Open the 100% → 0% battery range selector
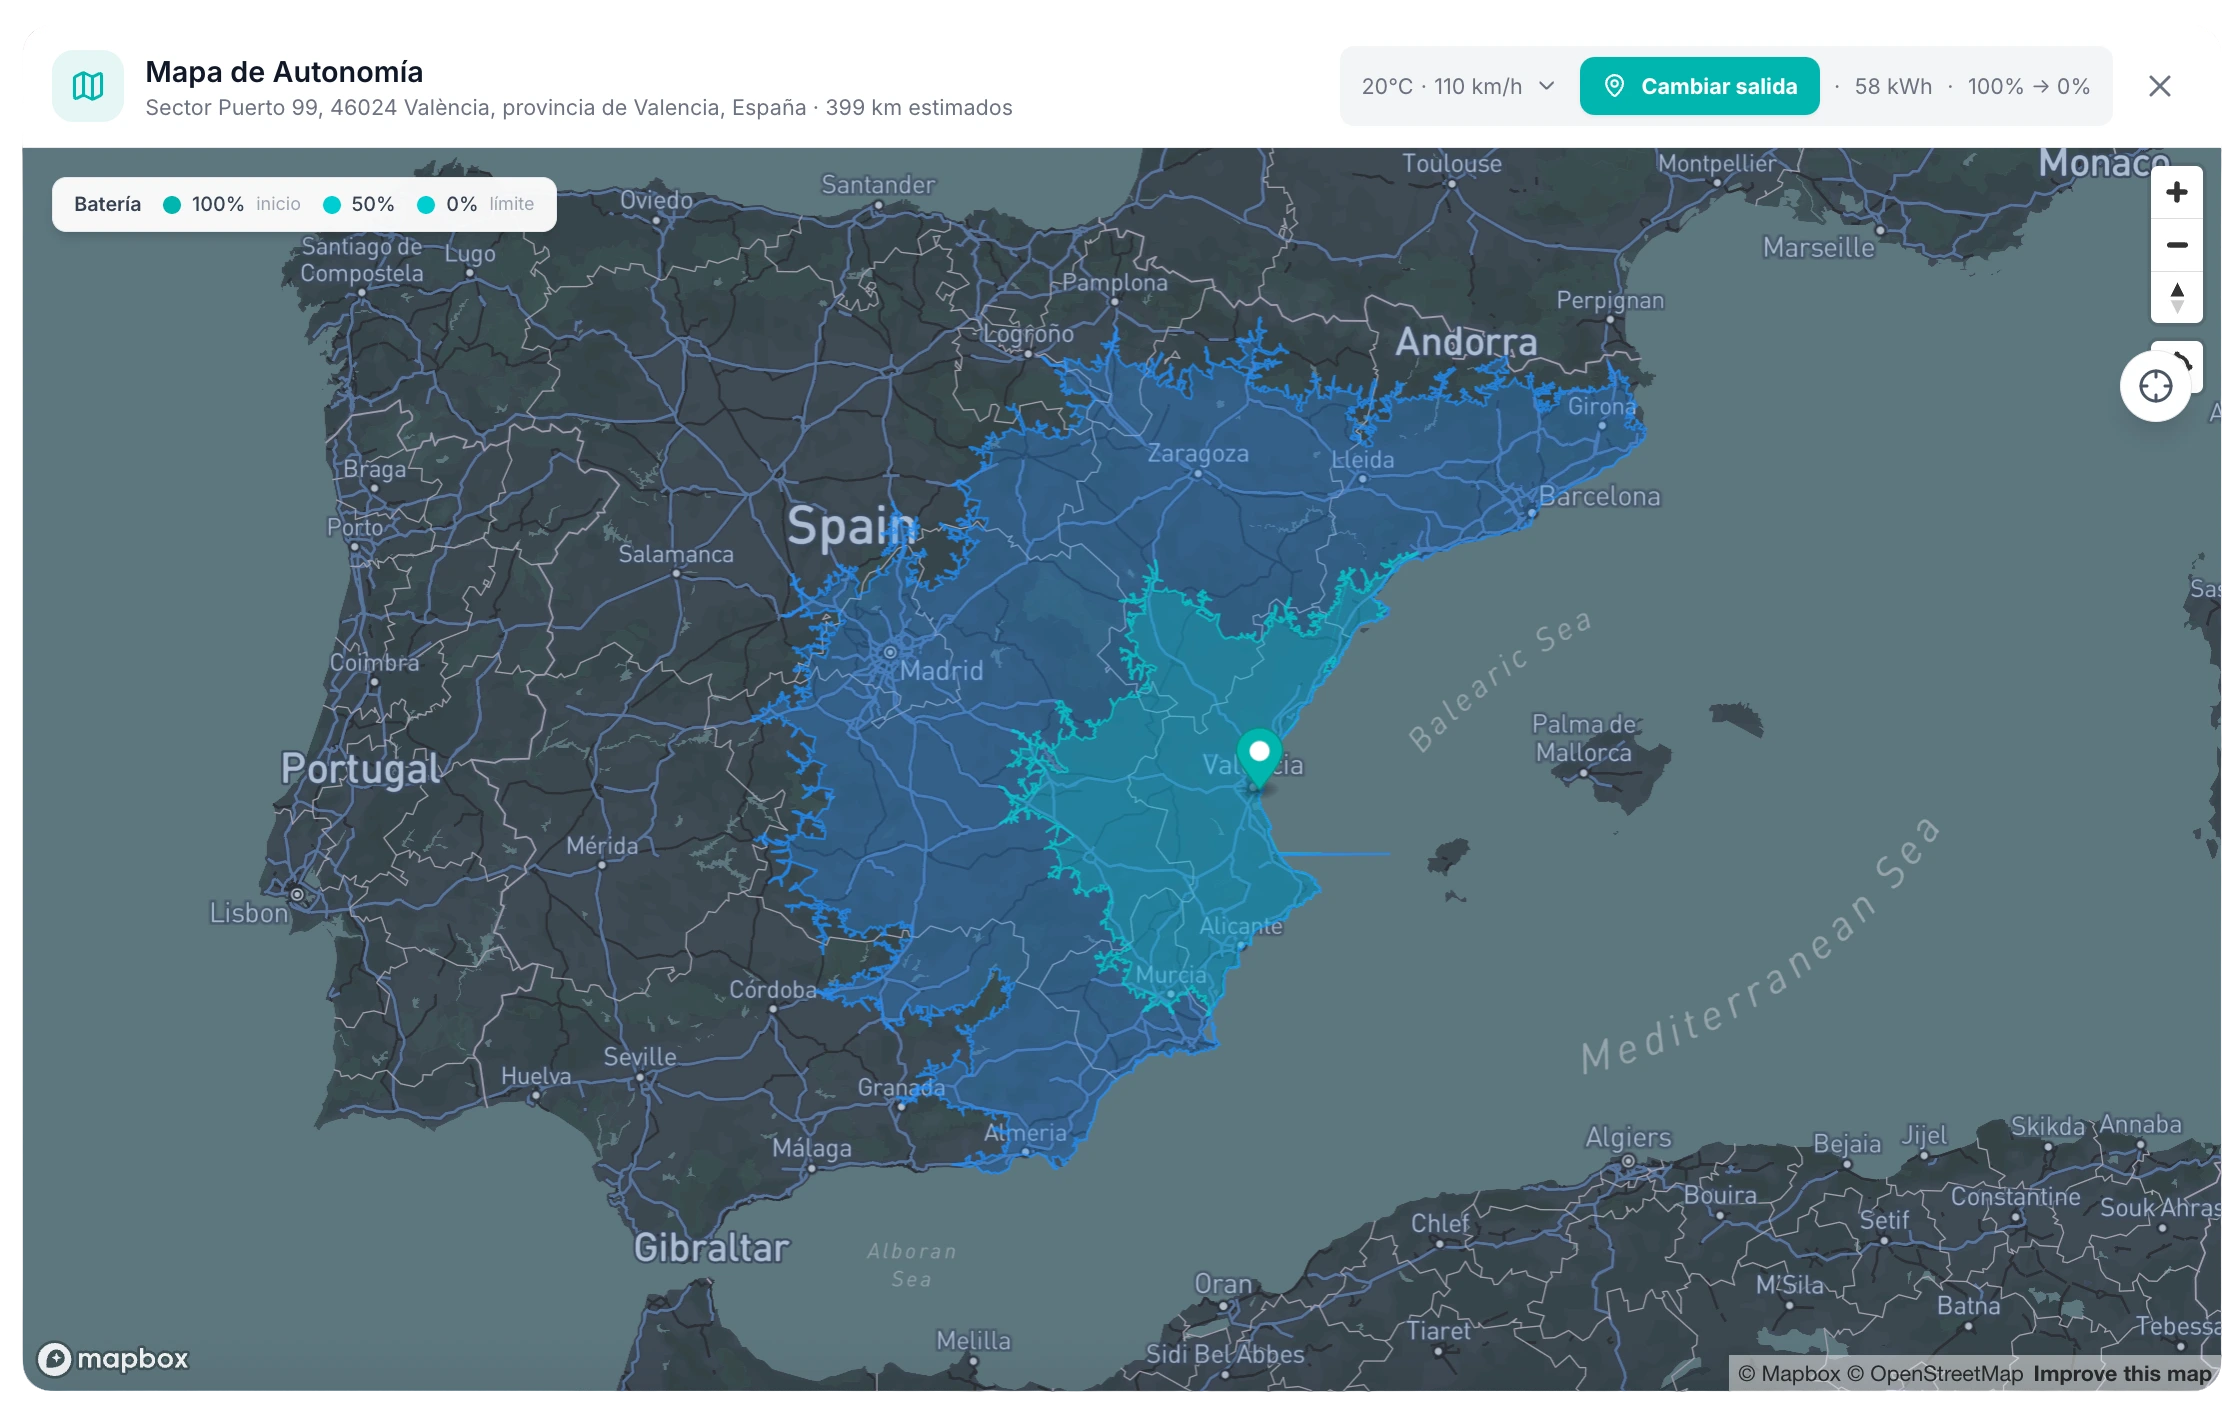The image size is (2240, 1406). coord(2028,86)
